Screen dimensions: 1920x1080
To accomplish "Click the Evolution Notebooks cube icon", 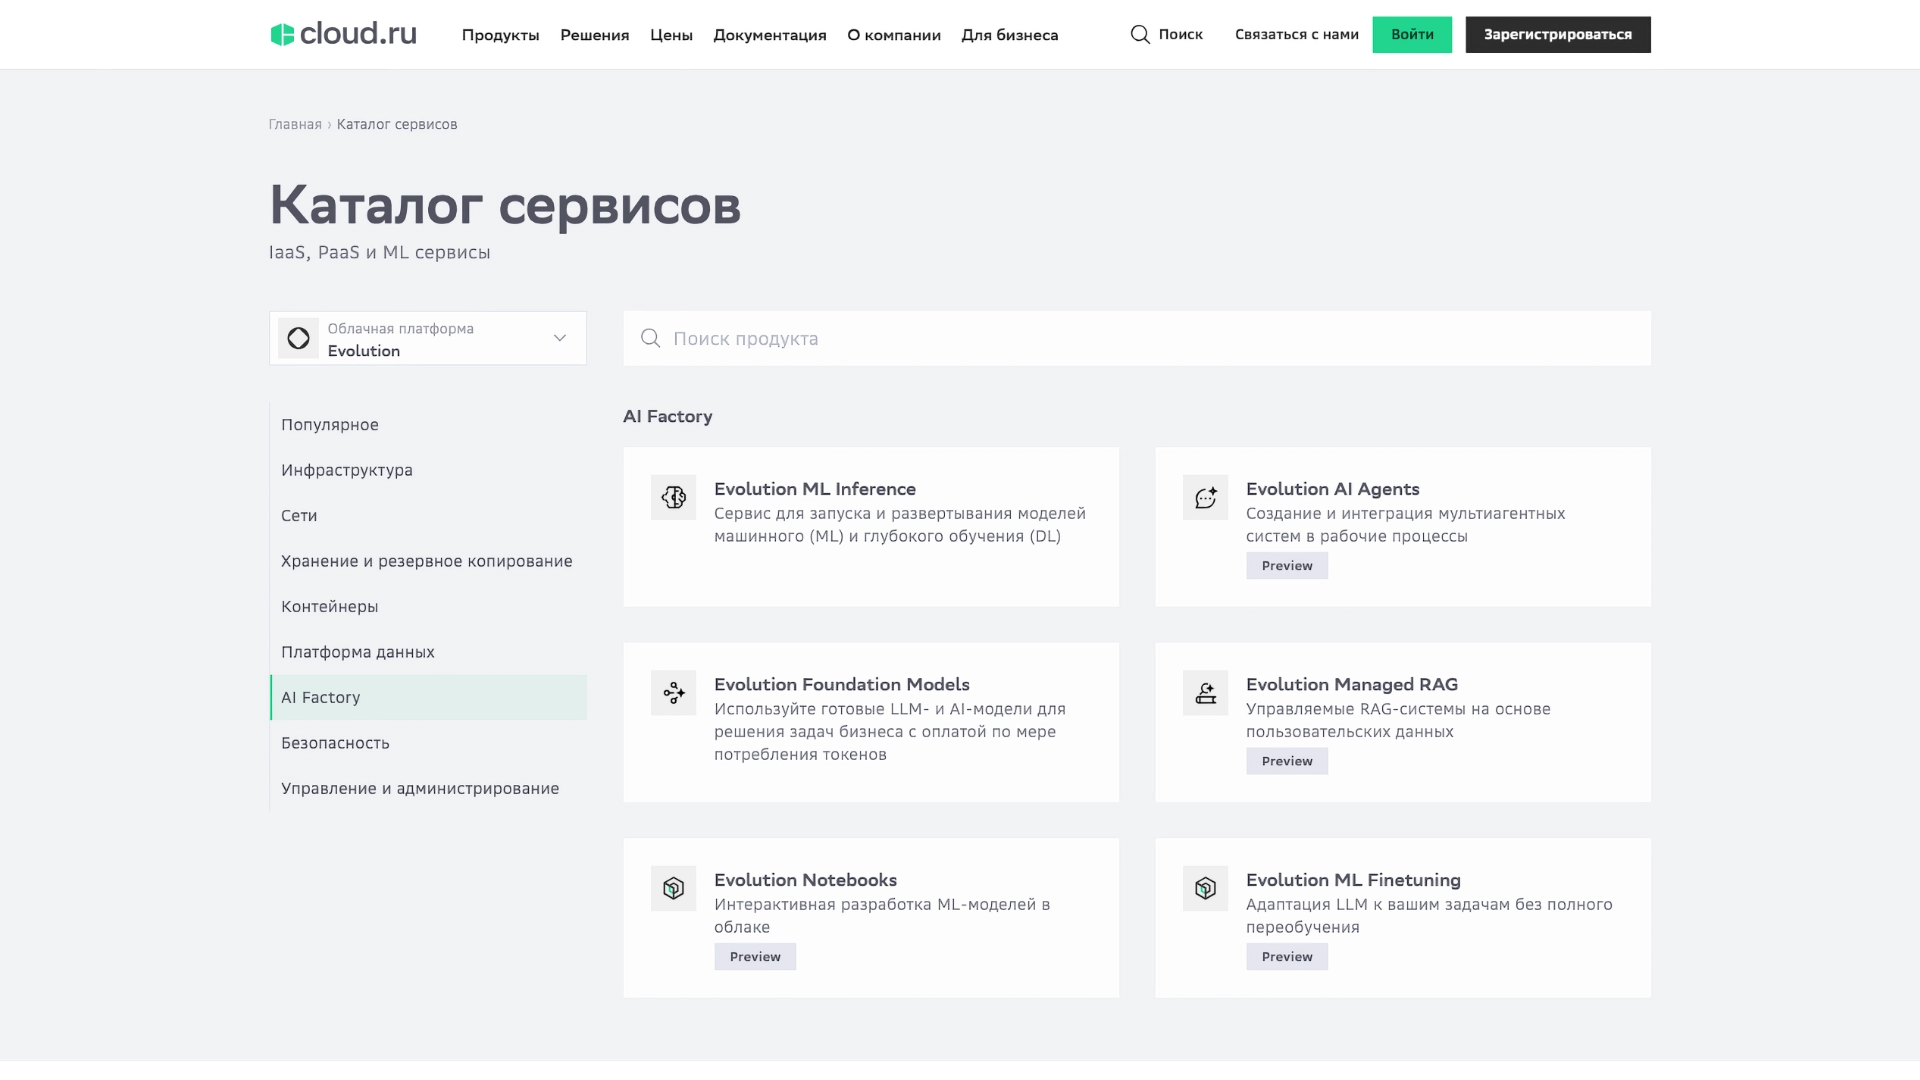I will (673, 888).
